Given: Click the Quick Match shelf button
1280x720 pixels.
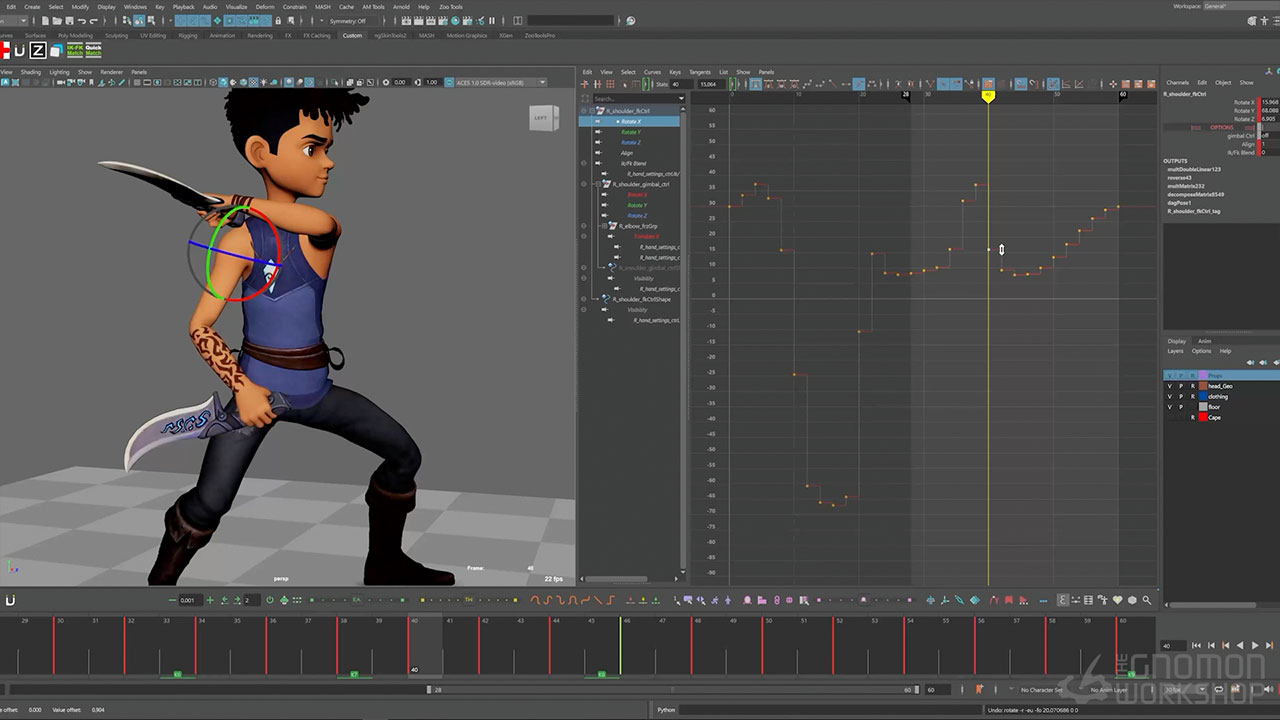Looking at the screenshot, I should pos(94,50).
